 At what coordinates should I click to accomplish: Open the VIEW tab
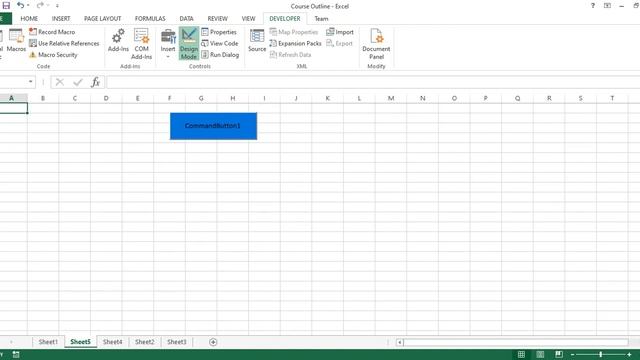(x=248, y=19)
